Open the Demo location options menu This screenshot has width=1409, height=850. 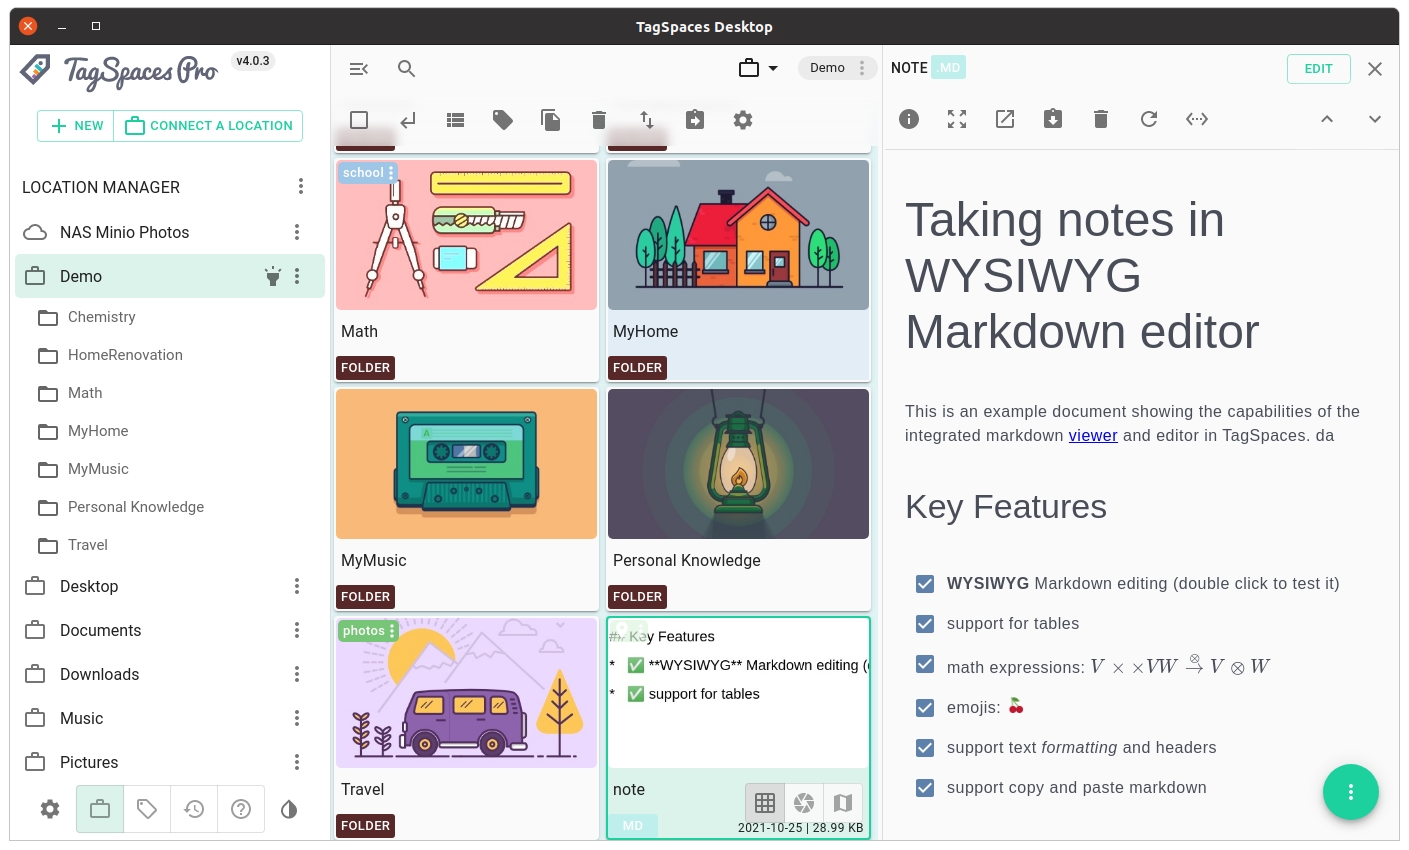click(x=297, y=276)
